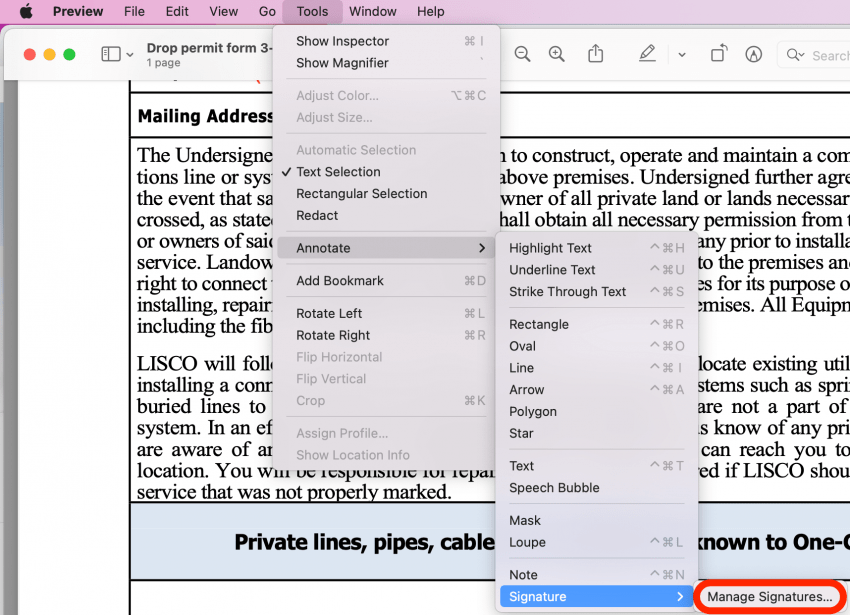This screenshot has height=615, width=850.
Task: Choose Show Inspector from Tools menu
Action: (x=342, y=41)
